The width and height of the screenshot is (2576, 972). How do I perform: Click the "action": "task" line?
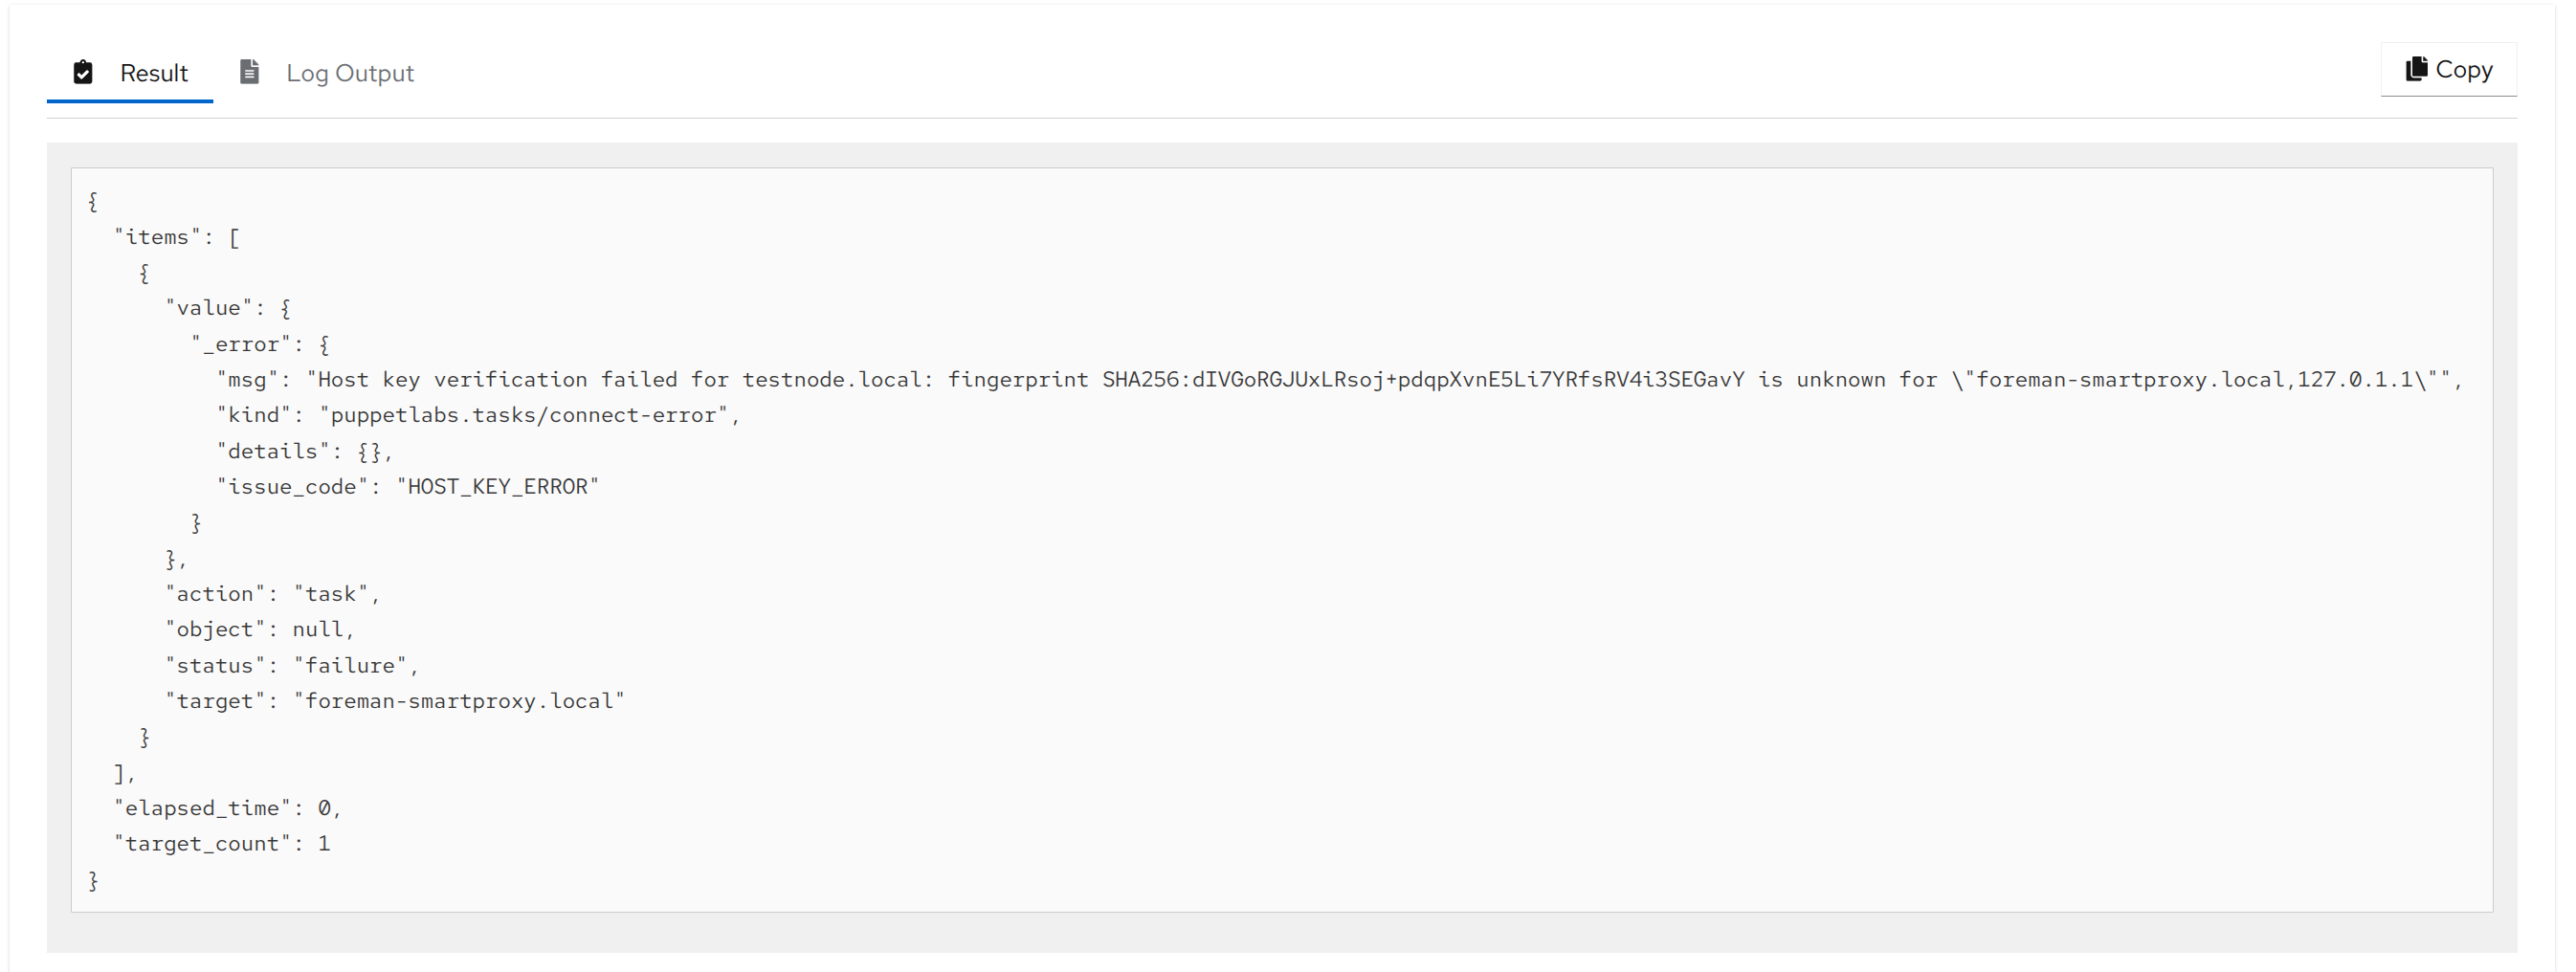[x=272, y=594]
